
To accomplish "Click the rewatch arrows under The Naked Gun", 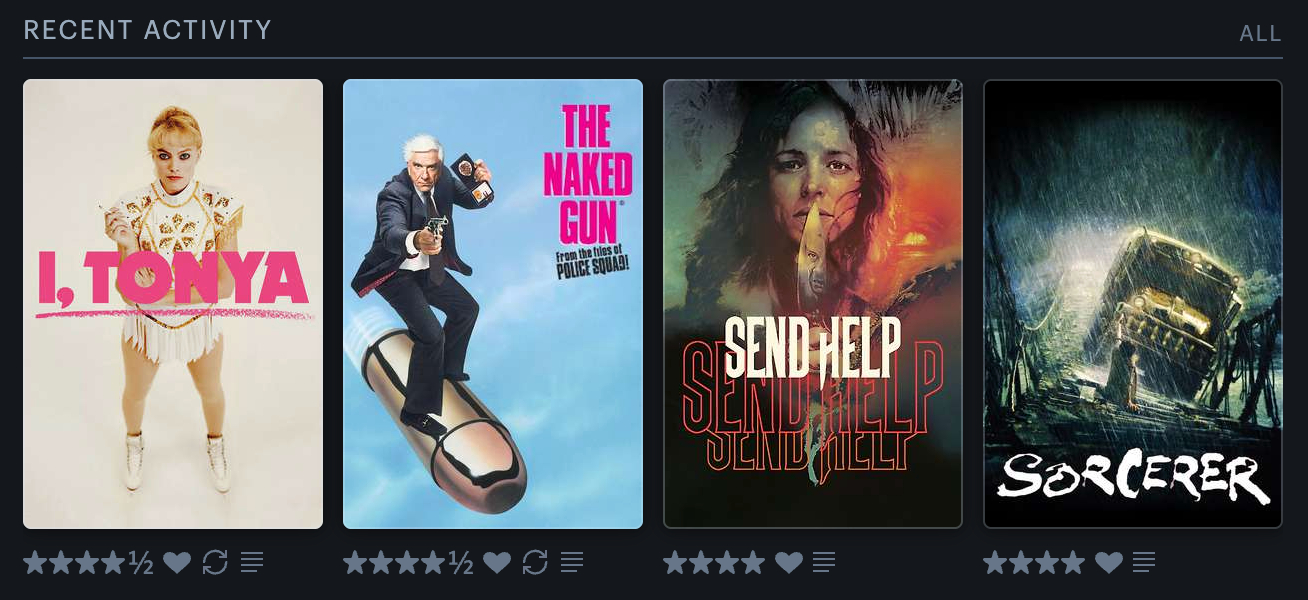I will click(x=535, y=563).
